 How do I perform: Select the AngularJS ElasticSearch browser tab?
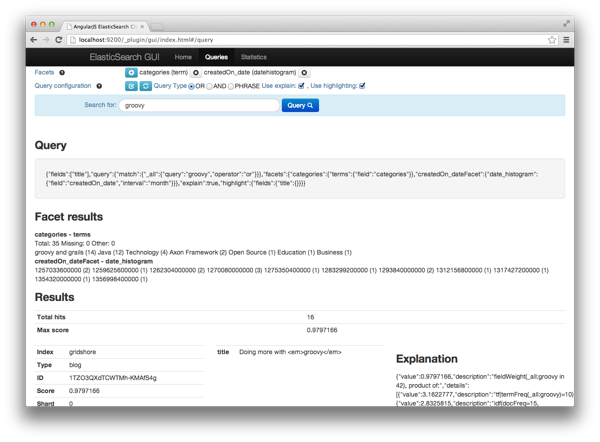click(x=103, y=27)
